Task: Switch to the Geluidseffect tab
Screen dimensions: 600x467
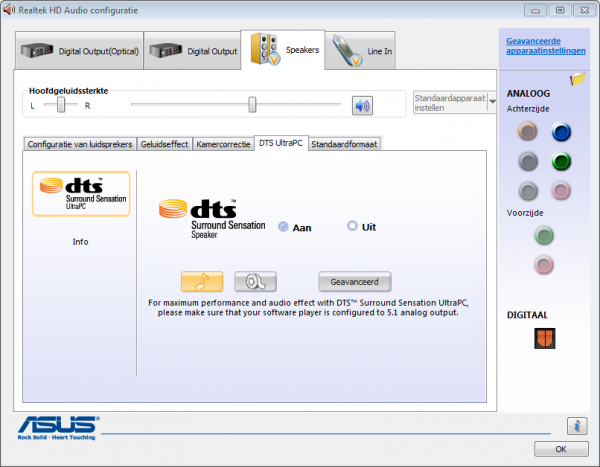Action: pyautogui.click(x=164, y=144)
